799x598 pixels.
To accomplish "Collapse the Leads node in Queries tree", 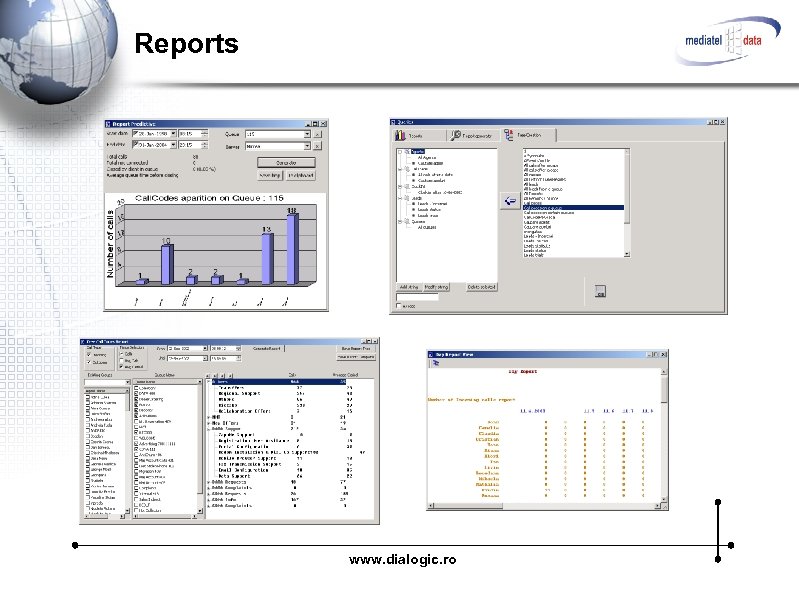I will (x=400, y=198).
